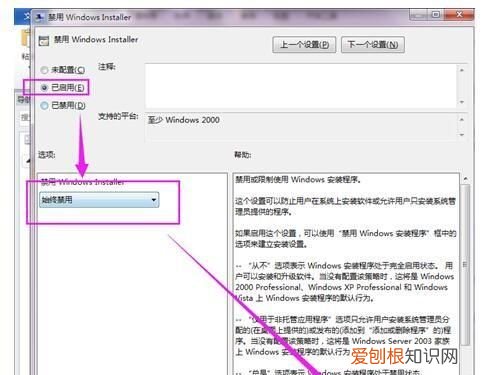Select the 已禁用(D) radio option
This screenshot has height=375, width=484.
(x=63, y=106)
